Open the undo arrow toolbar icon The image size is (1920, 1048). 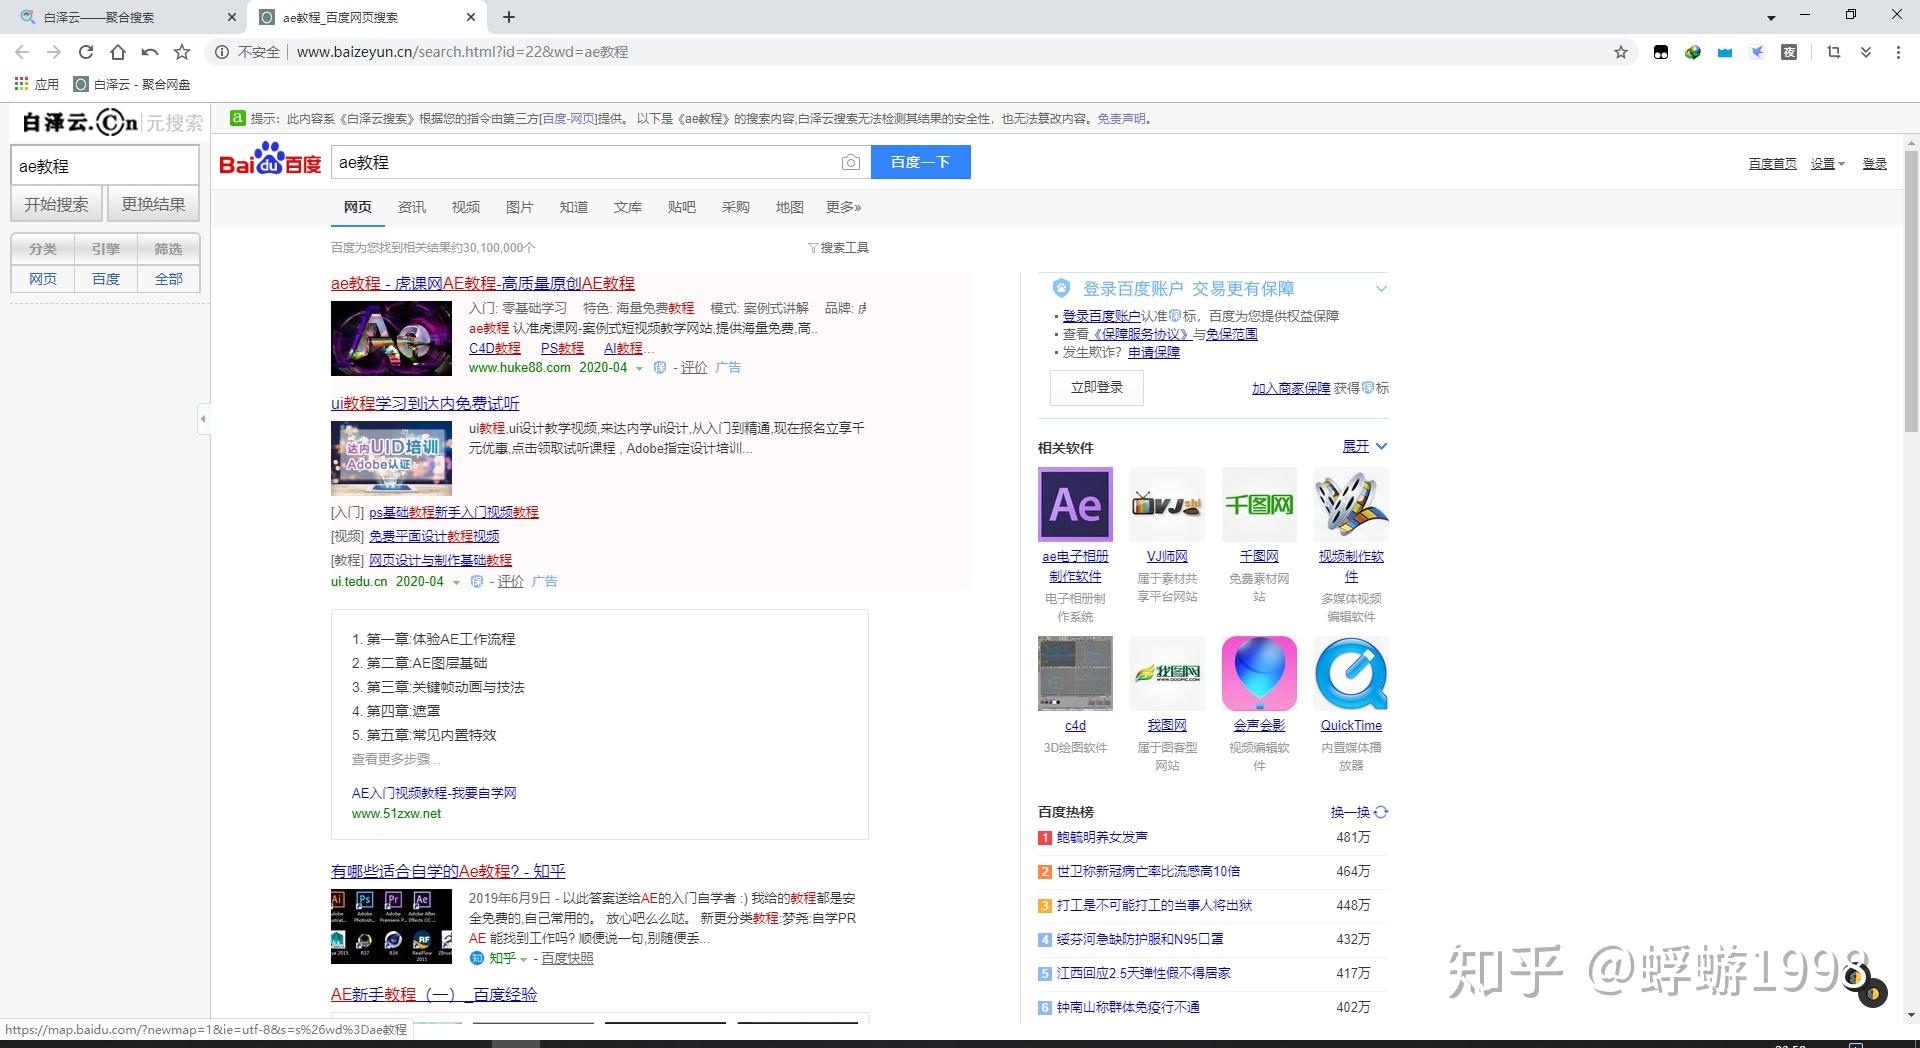pyautogui.click(x=150, y=52)
